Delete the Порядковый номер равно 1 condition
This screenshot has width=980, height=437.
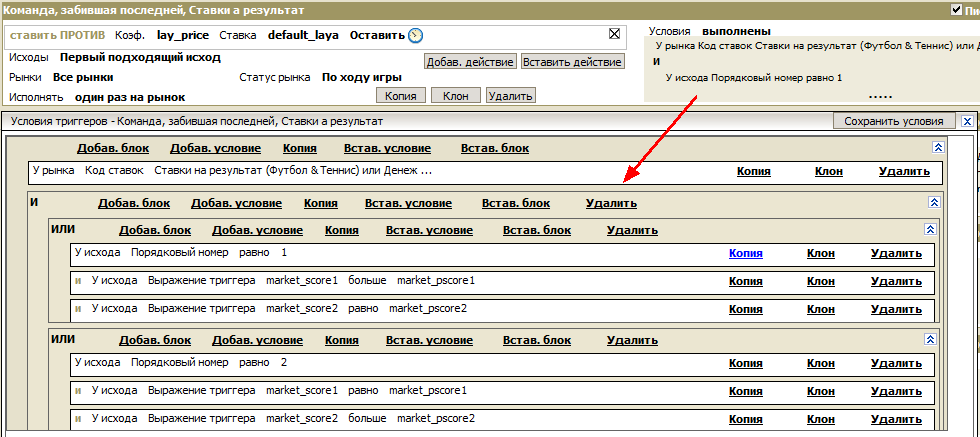(896, 253)
